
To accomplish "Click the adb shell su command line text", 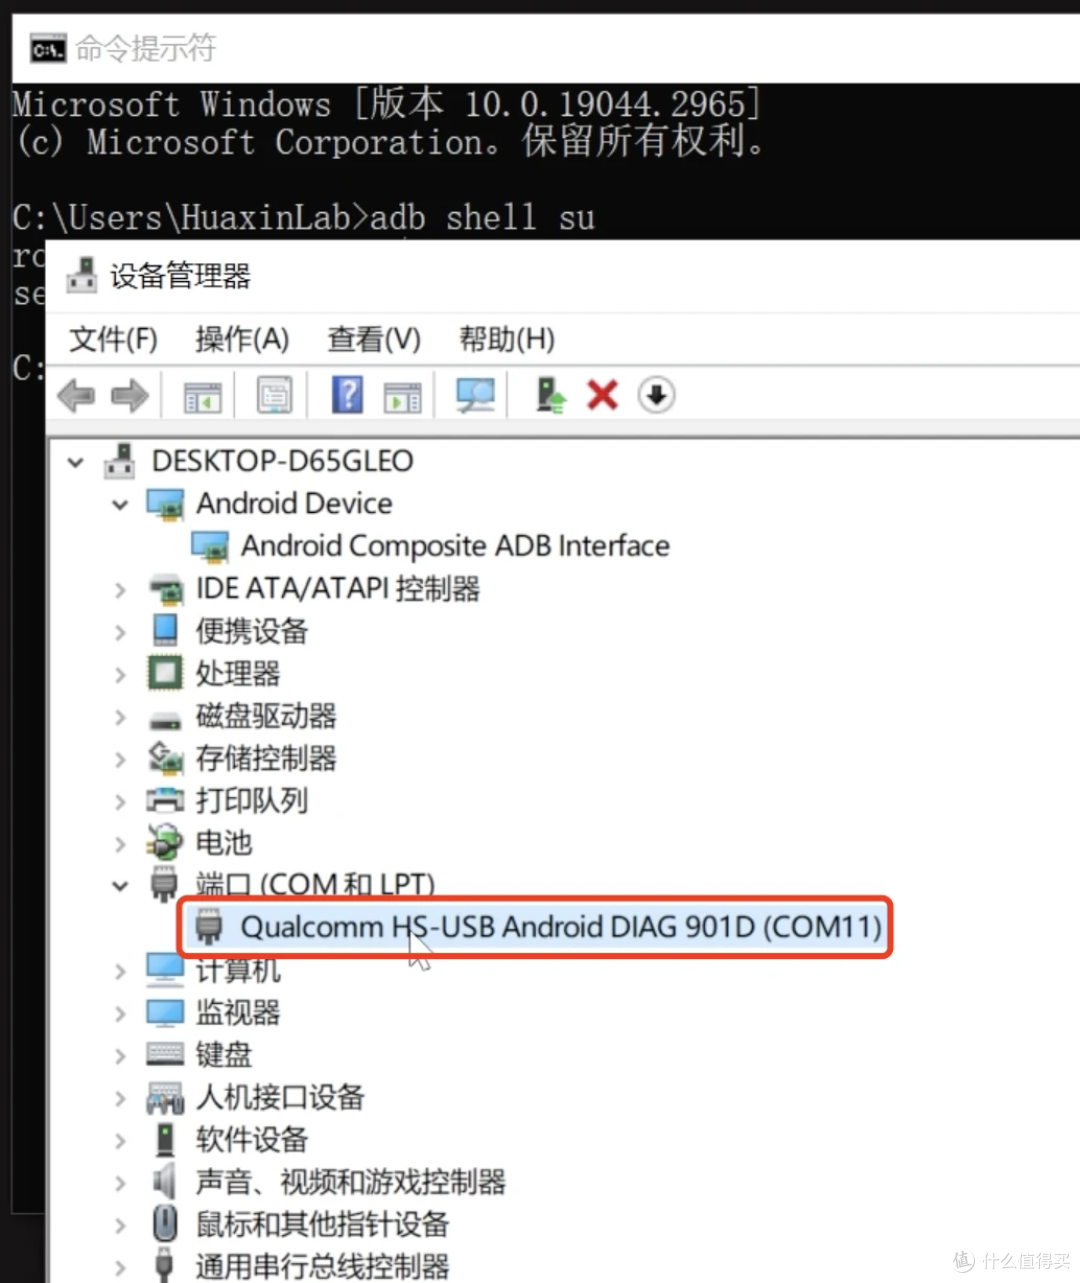I will click(482, 217).
